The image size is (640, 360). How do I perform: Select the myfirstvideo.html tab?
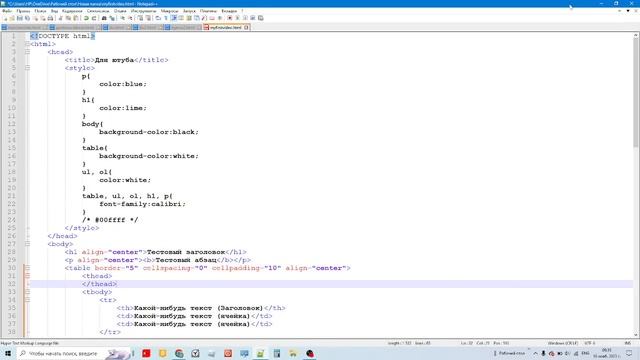226,27
